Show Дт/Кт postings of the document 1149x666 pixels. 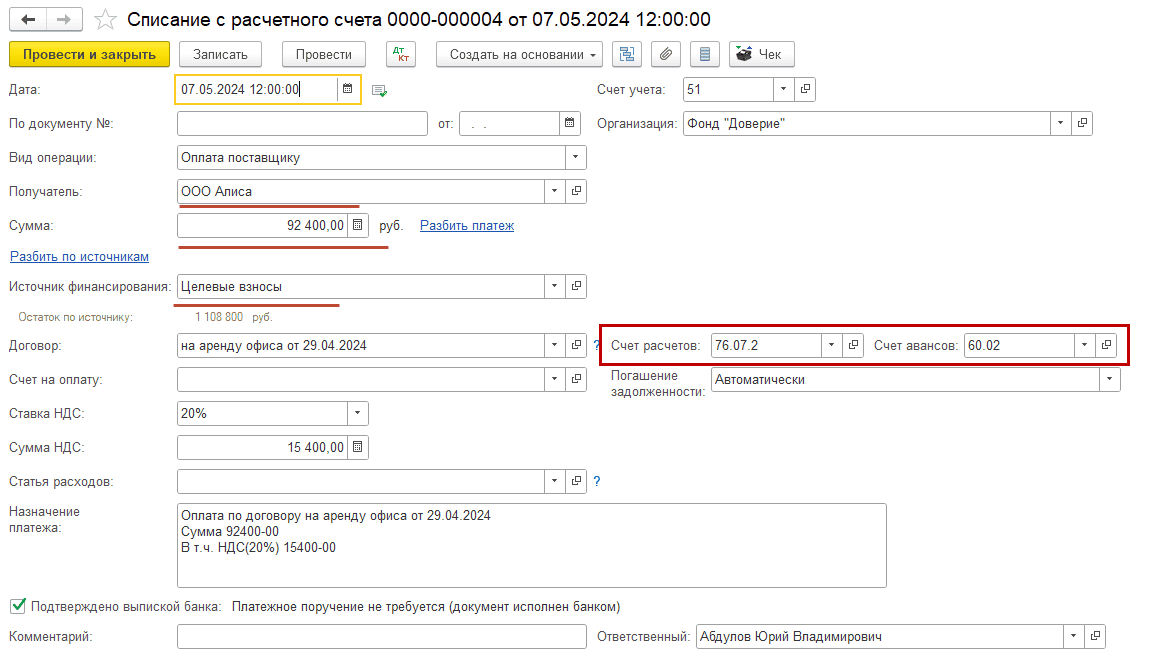(x=401, y=54)
